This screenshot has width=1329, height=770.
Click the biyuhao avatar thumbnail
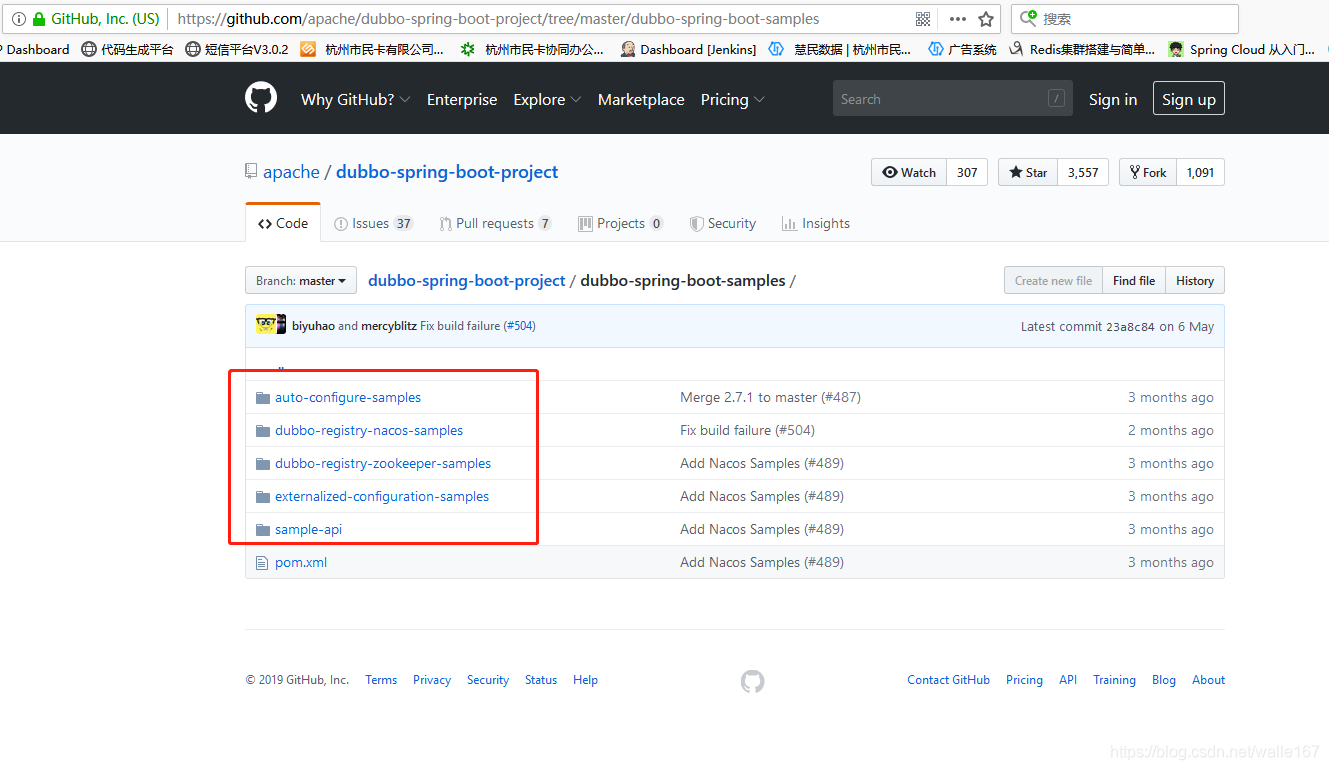[x=266, y=324]
